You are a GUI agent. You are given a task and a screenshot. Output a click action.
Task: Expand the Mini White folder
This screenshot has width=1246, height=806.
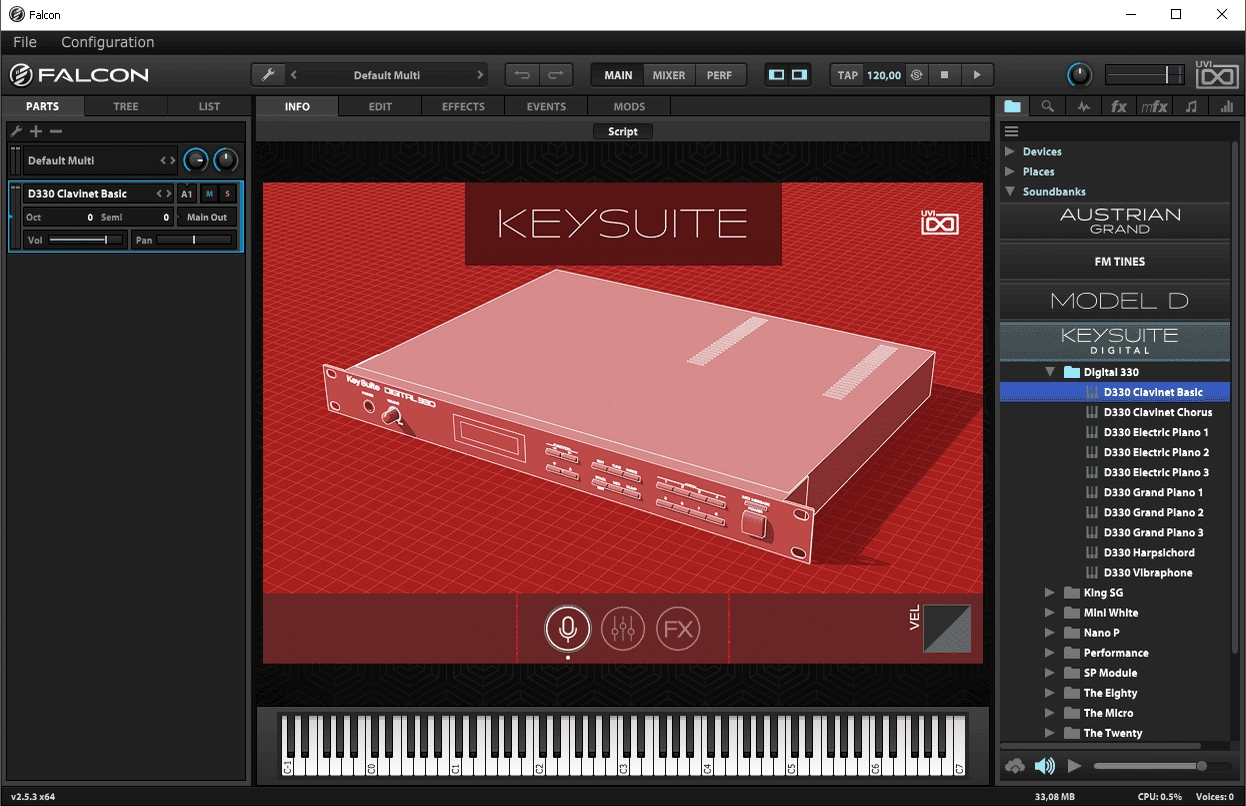tap(1050, 613)
